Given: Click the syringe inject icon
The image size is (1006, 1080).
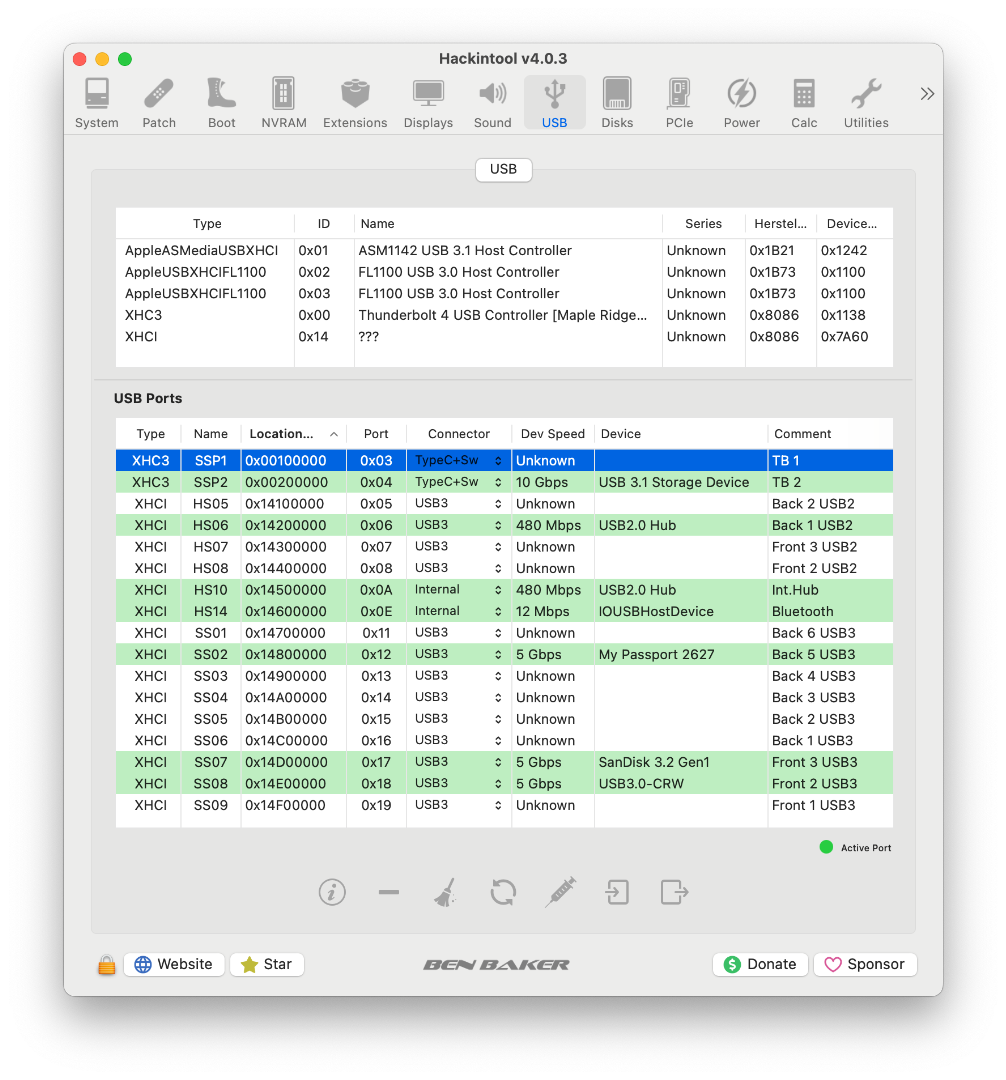Looking at the screenshot, I should 560,892.
